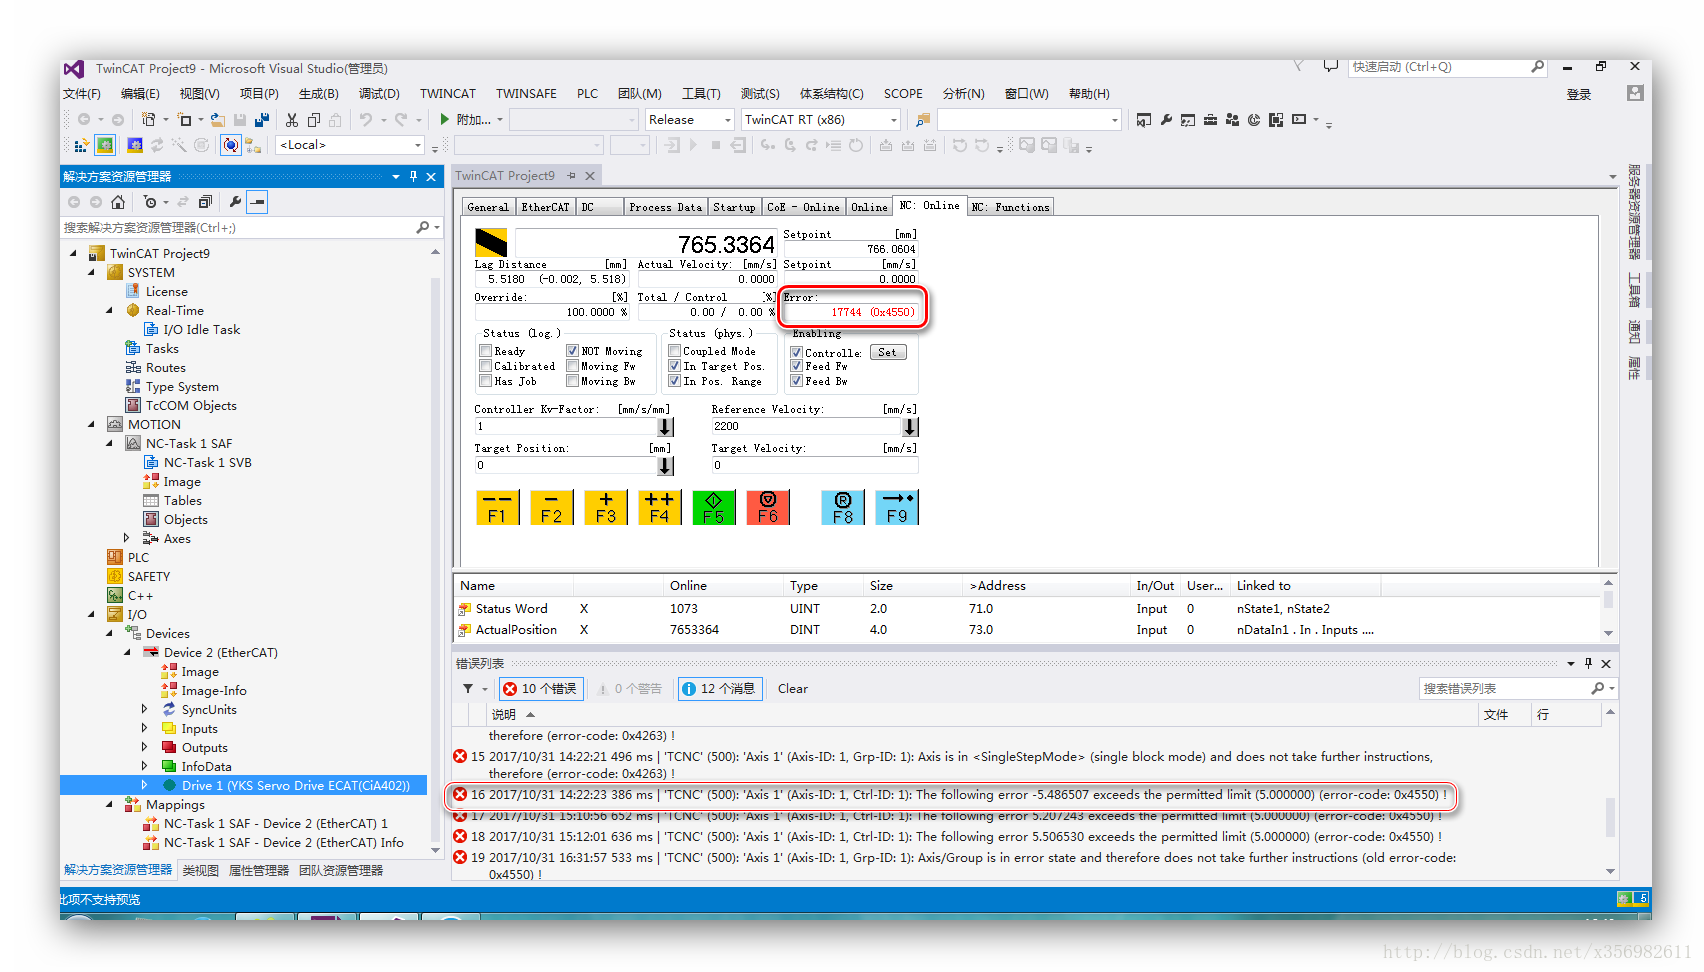Toggle the Calibrated checkbox
This screenshot has height=972, width=1704.
click(485, 366)
